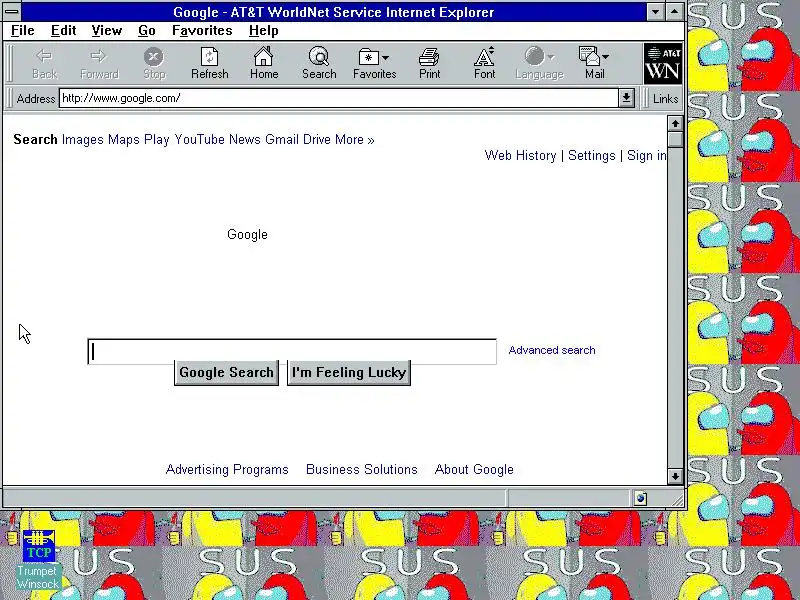Open the Go menu
The image size is (800, 600).
coord(146,31)
